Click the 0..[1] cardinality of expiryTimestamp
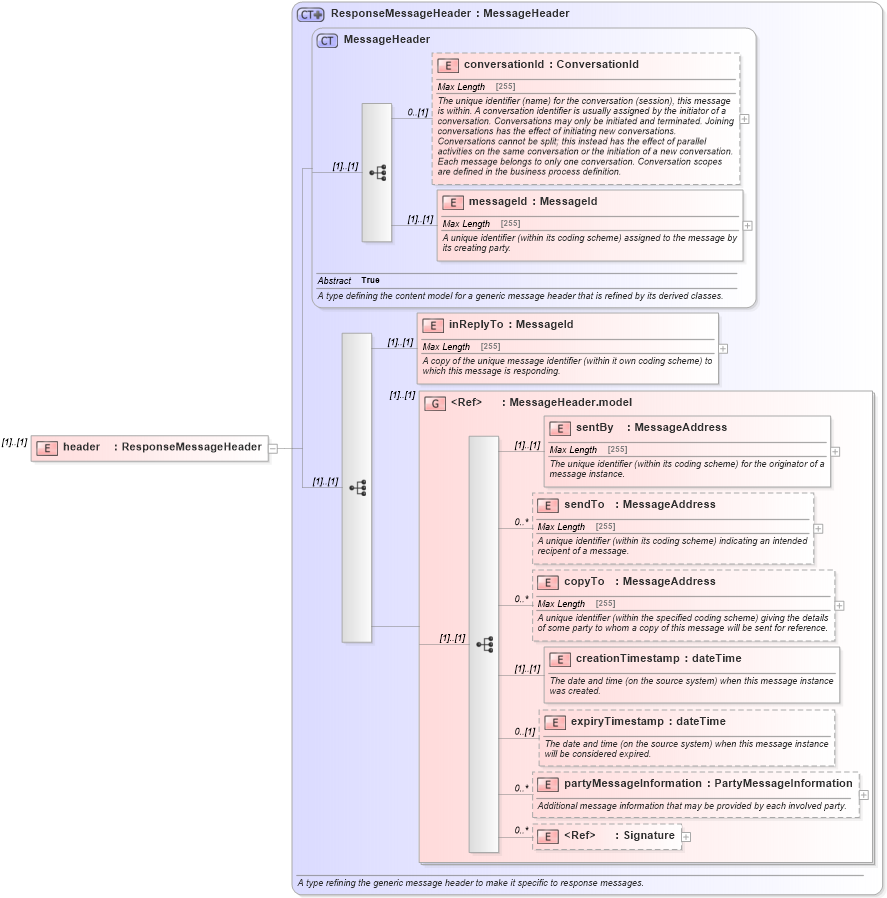 [x=525, y=731]
